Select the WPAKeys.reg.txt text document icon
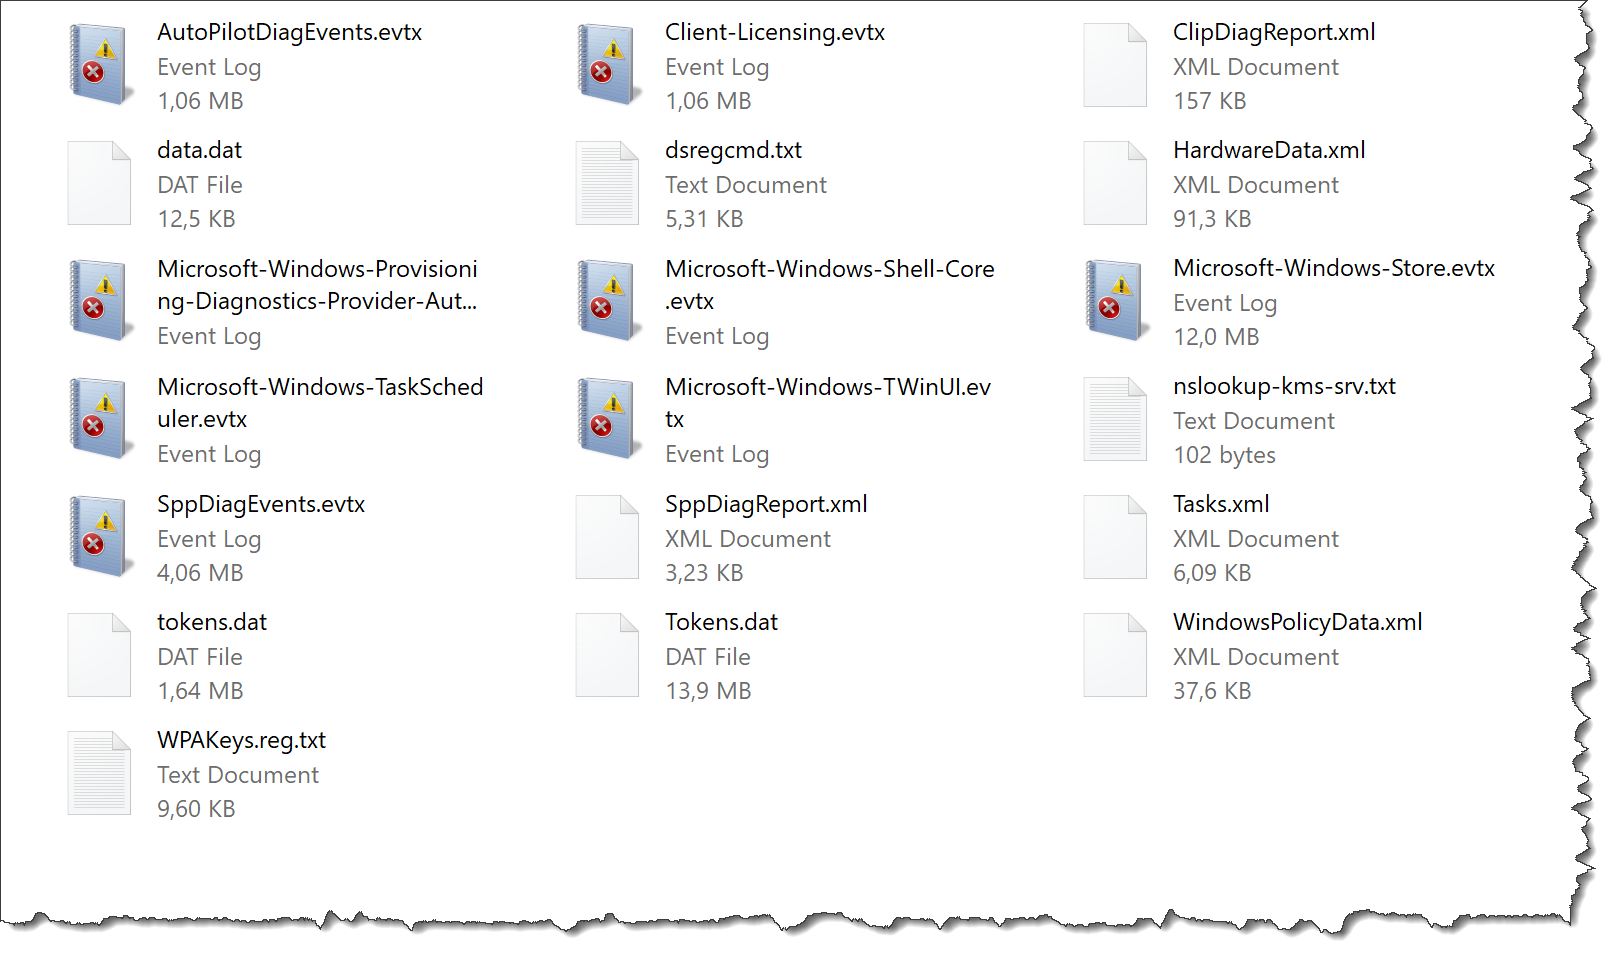 (99, 772)
